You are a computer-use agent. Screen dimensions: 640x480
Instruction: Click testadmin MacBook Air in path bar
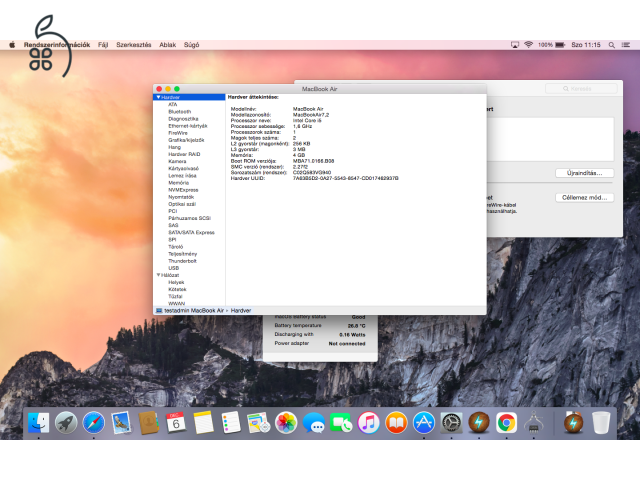point(194,311)
